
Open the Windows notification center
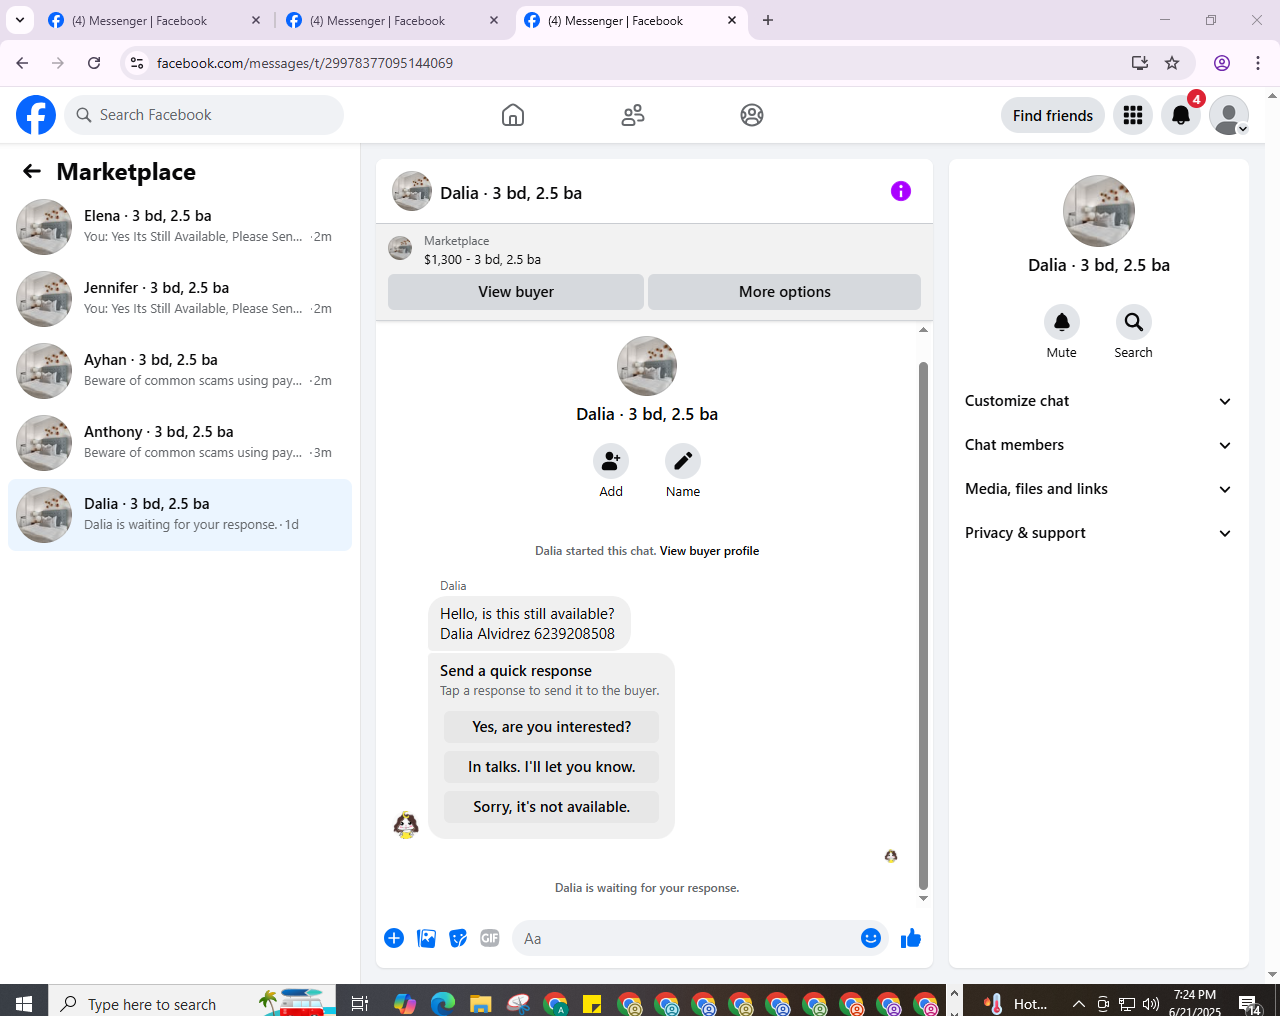(x=1249, y=1003)
